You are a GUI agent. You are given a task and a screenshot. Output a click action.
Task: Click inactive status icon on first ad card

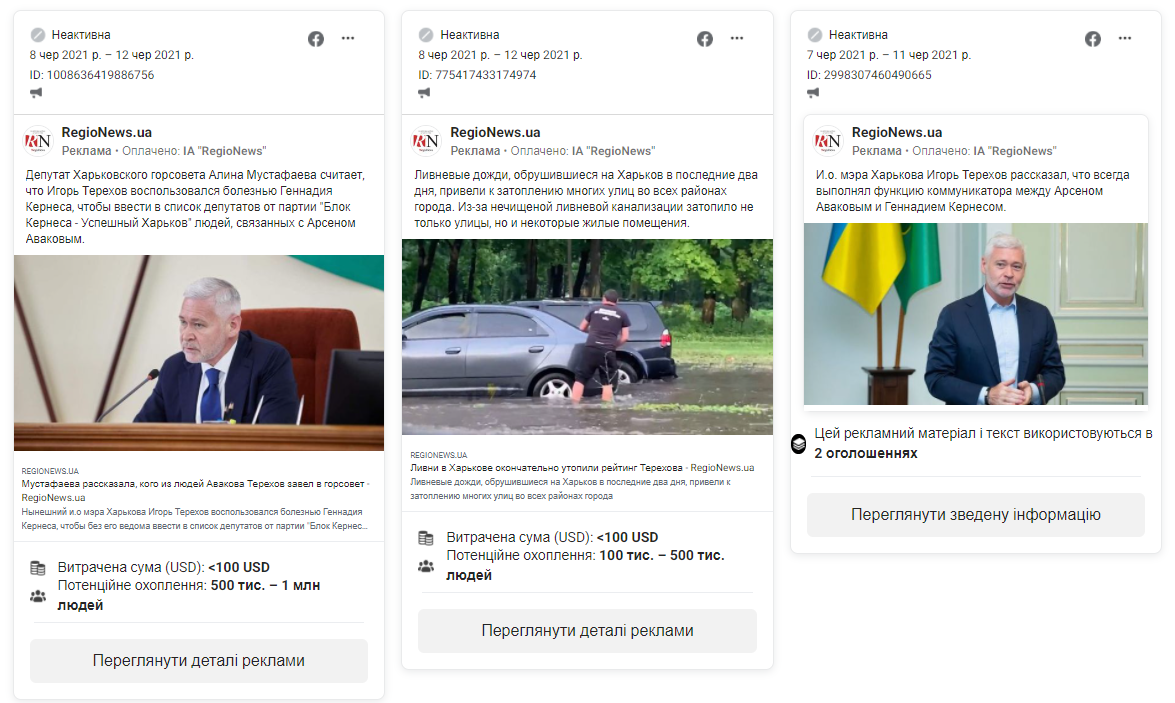click(37, 34)
